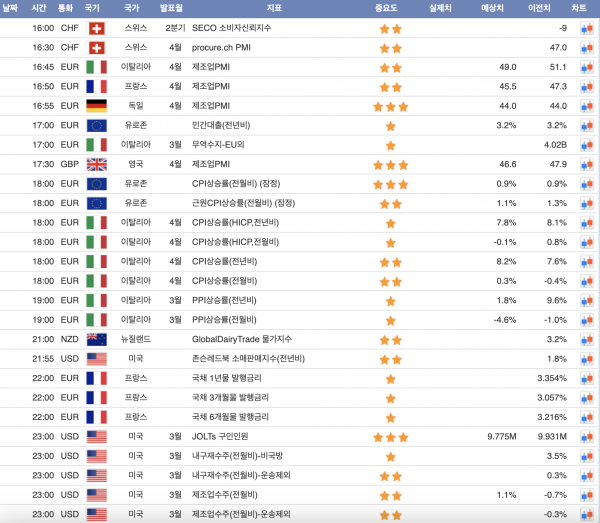This screenshot has width=600, height=523.
Task: Click the 시간 column header
Action: (x=39, y=8)
